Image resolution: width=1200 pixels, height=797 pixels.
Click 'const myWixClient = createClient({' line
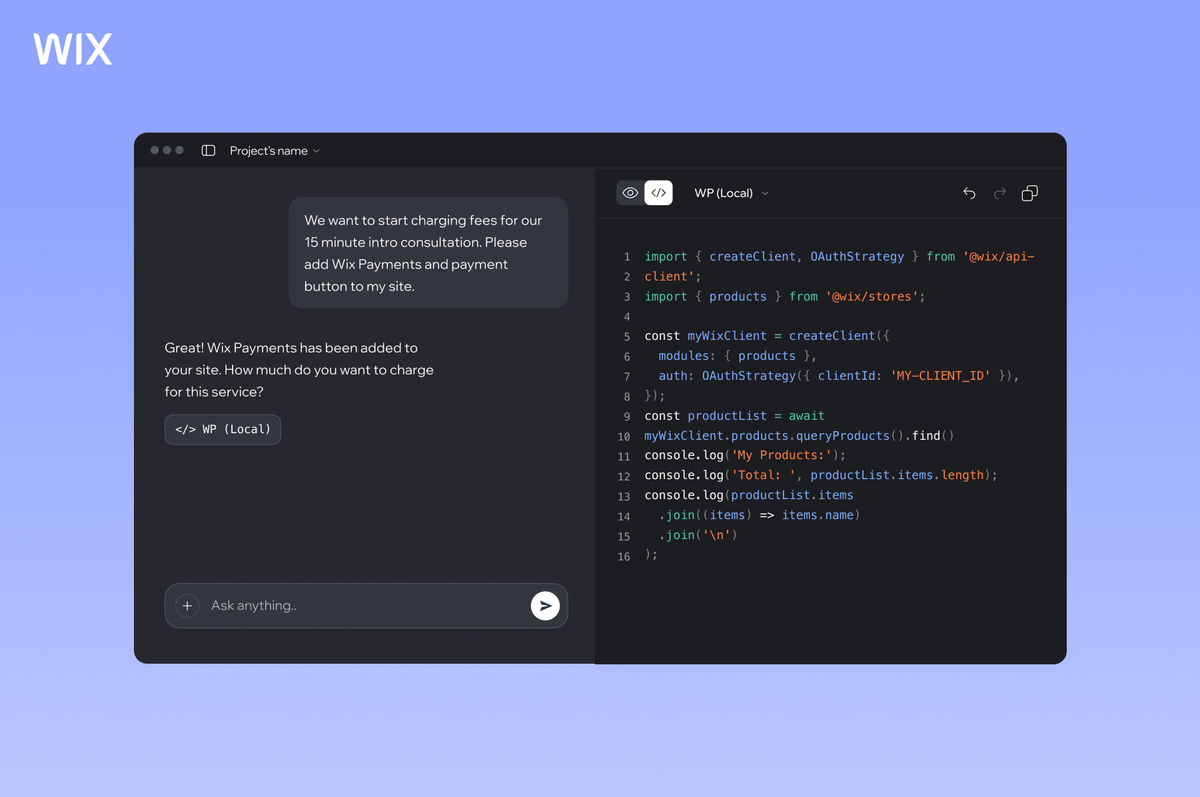pyautogui.click(x=767, y=336)
